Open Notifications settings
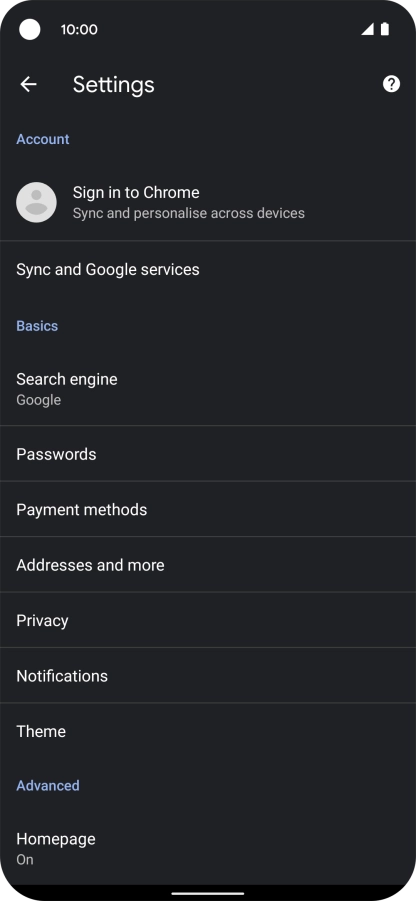Image resolution: width=416 pixels, height=901 pixels. point(208,676)
